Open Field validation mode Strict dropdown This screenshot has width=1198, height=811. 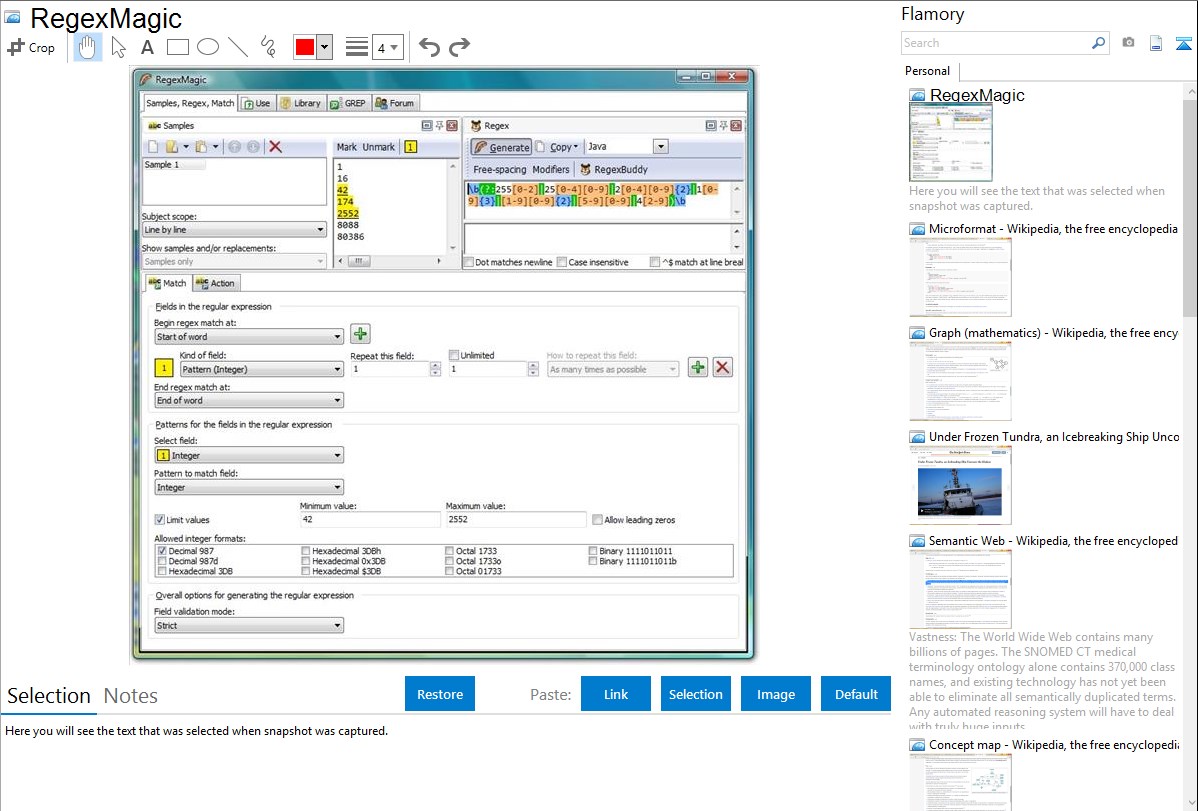(x=248, y=625)
